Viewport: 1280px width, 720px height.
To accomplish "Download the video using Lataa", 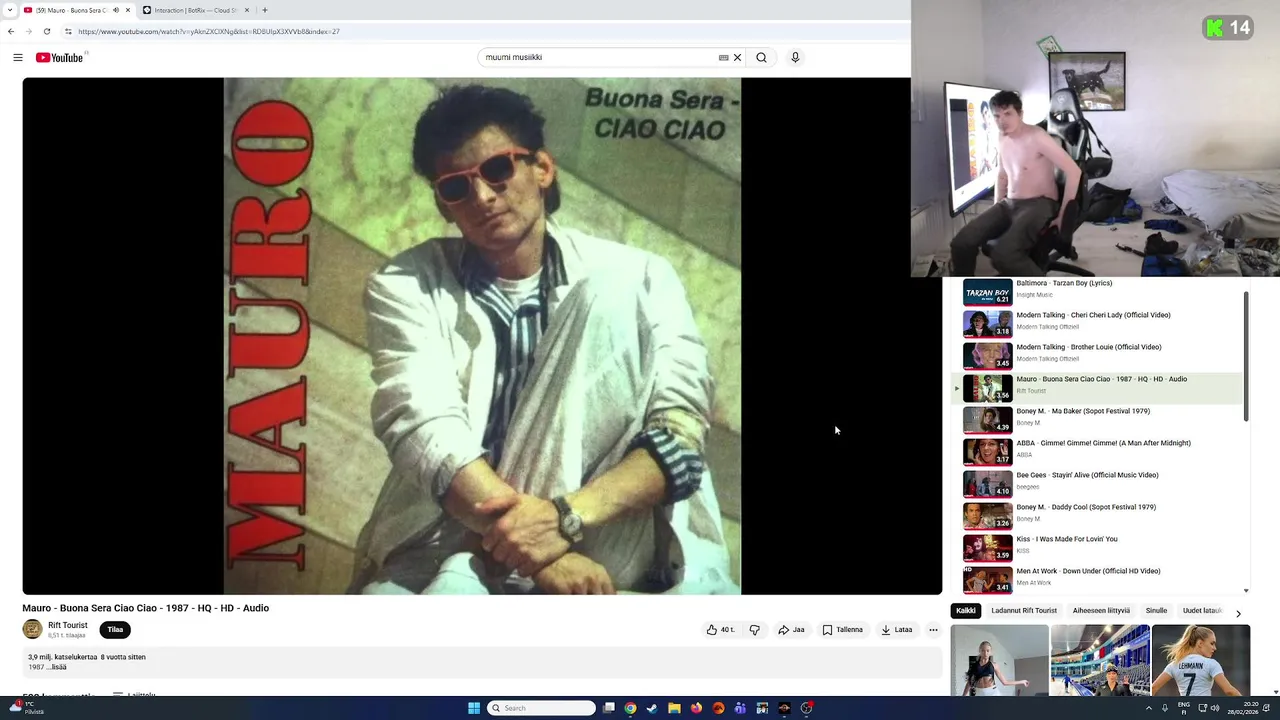I will click(897, 630).
